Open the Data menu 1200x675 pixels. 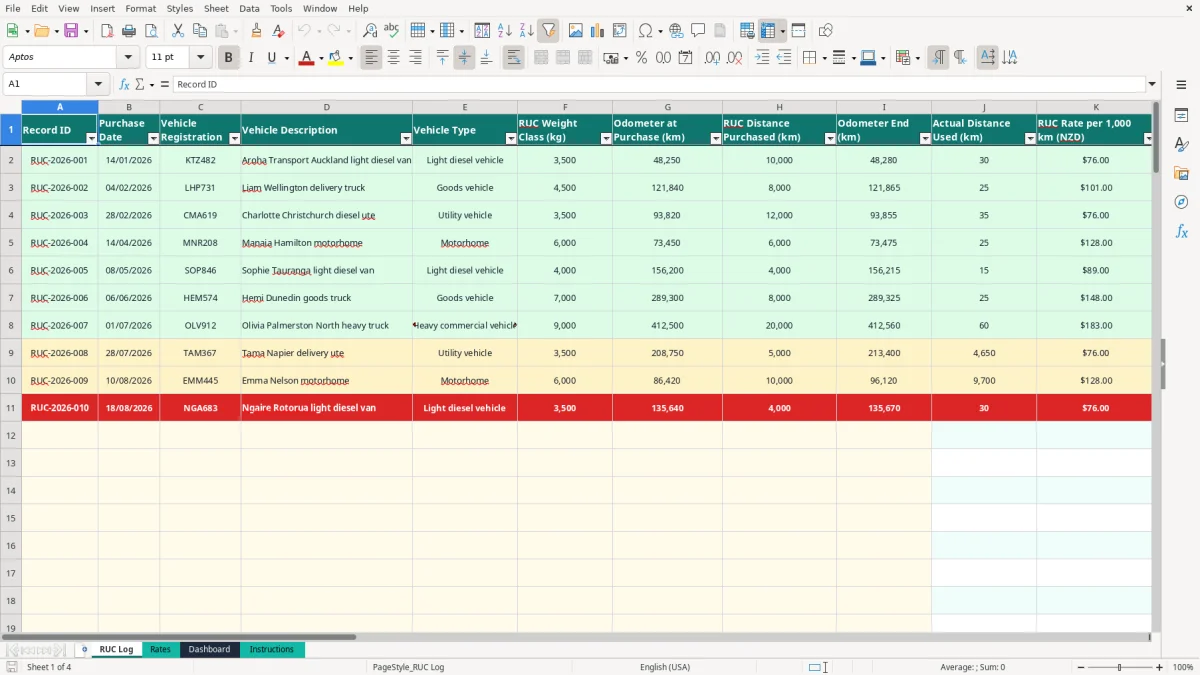click(249, 8)
